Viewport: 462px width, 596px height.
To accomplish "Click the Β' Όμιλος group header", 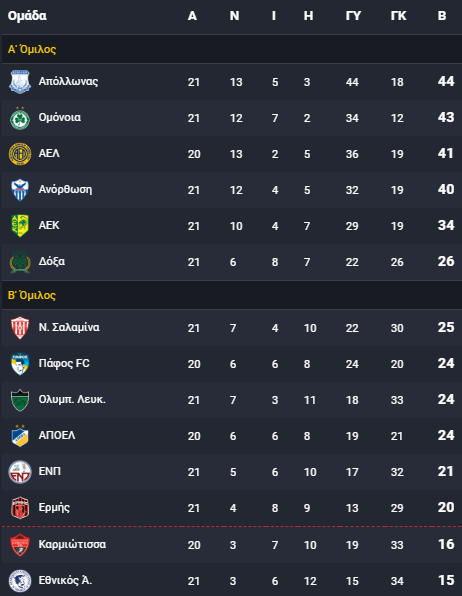I will [x=32, y=295].
